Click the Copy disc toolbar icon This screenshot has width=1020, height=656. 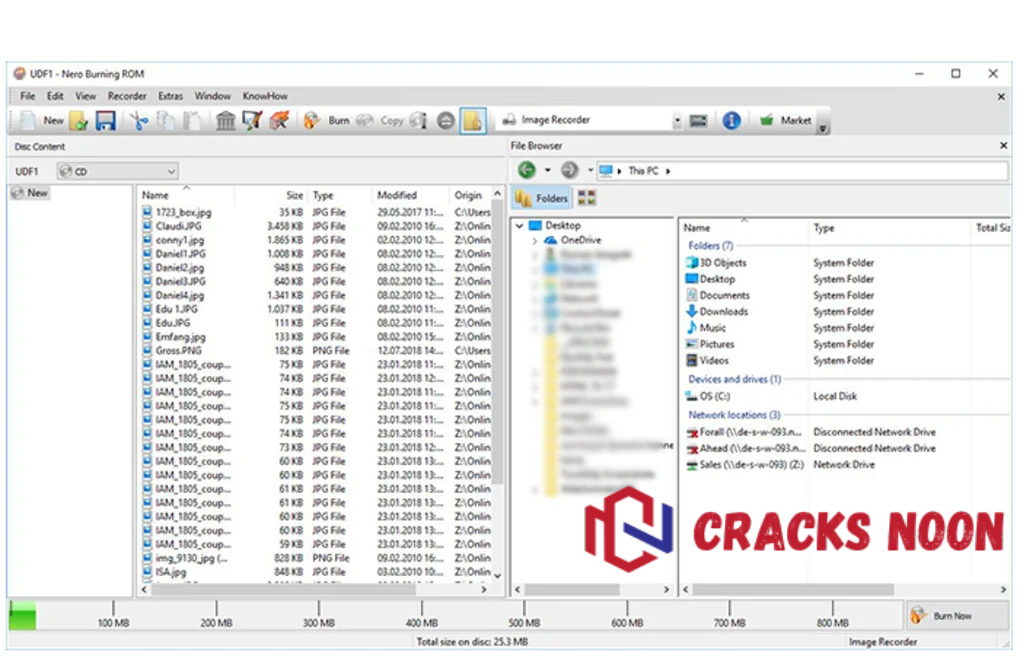(365, 120)
